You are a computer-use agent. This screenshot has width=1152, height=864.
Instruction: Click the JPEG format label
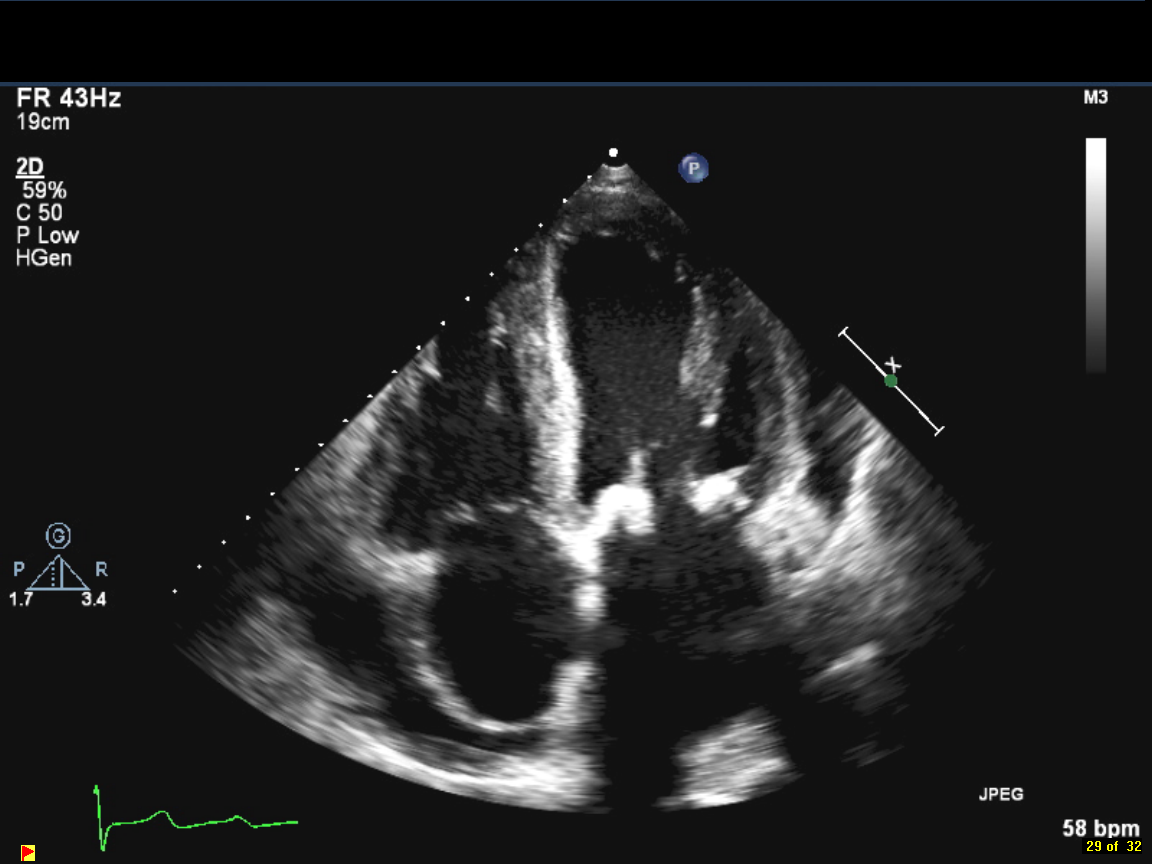coord(1000,795)
